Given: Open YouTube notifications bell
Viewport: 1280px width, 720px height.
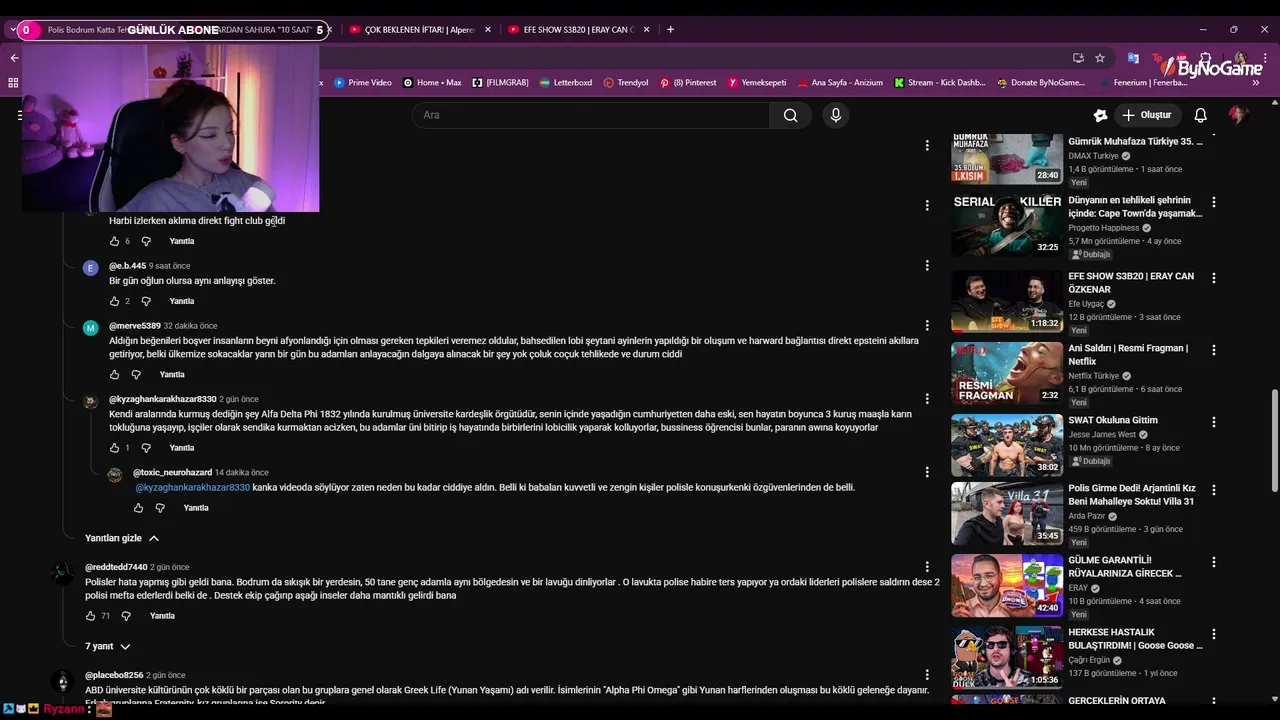Looking at the screenshot, I should (1200, 115).
